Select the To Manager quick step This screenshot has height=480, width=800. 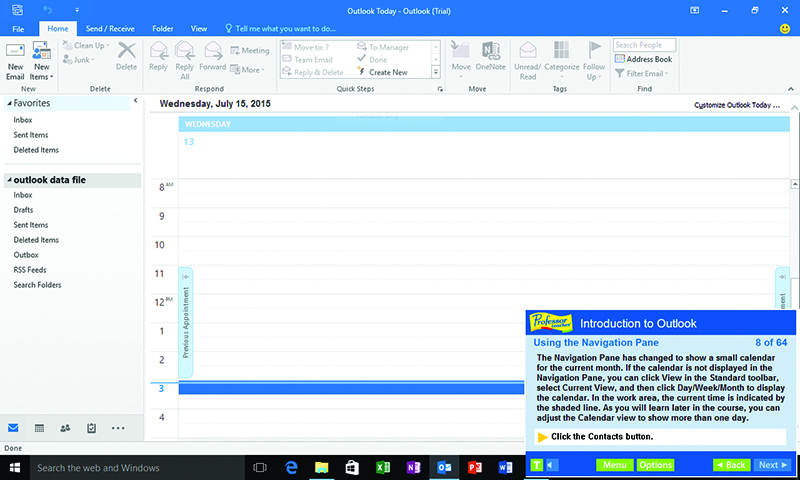[x=383, y=47]
